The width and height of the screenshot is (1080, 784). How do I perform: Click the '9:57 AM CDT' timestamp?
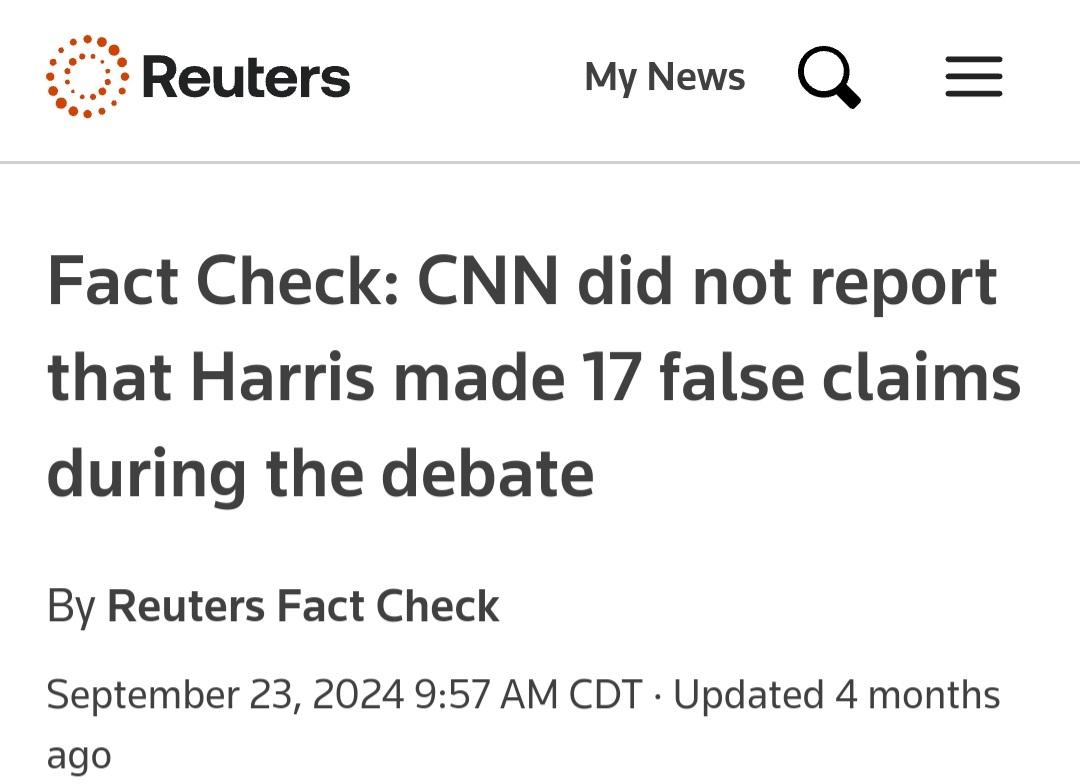(529, 694)
